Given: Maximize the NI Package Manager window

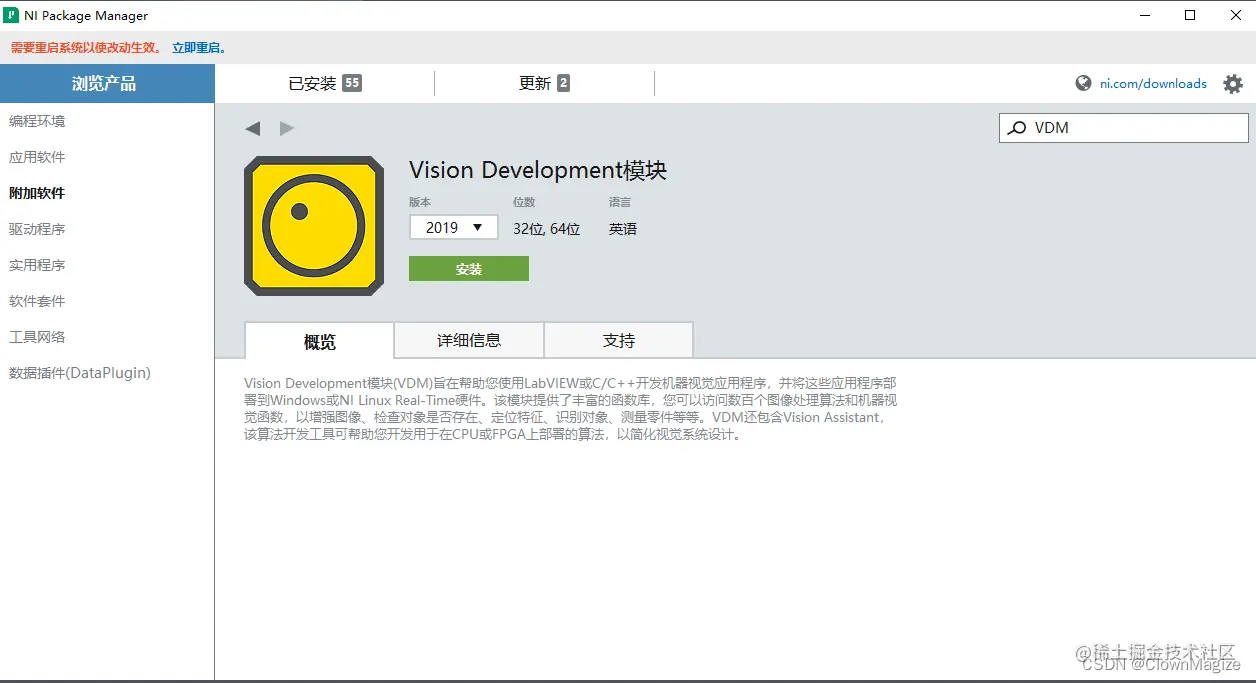Looking at the screenshot, I should (1190, 15).
